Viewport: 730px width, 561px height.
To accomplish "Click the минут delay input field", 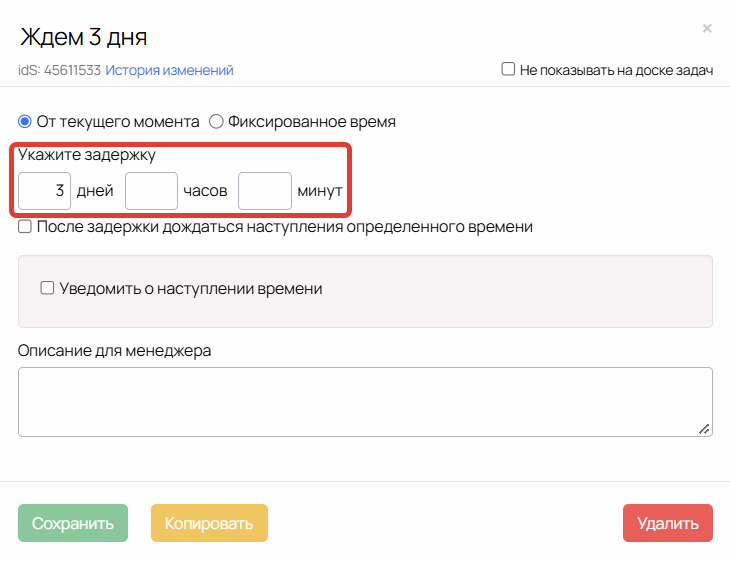I will [x=265, y=191].
